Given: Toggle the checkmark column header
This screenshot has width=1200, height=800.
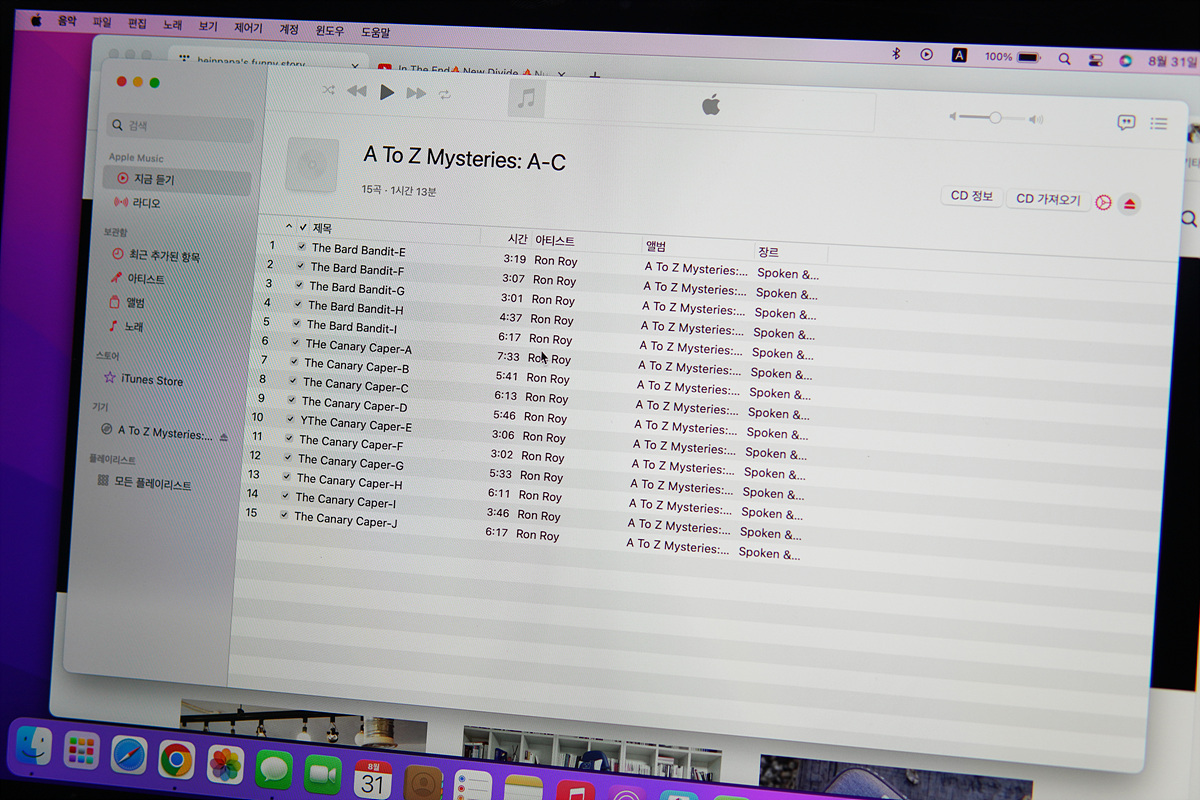Looking at the screenshot, I should pyautogui.click(x=303, y=227).
